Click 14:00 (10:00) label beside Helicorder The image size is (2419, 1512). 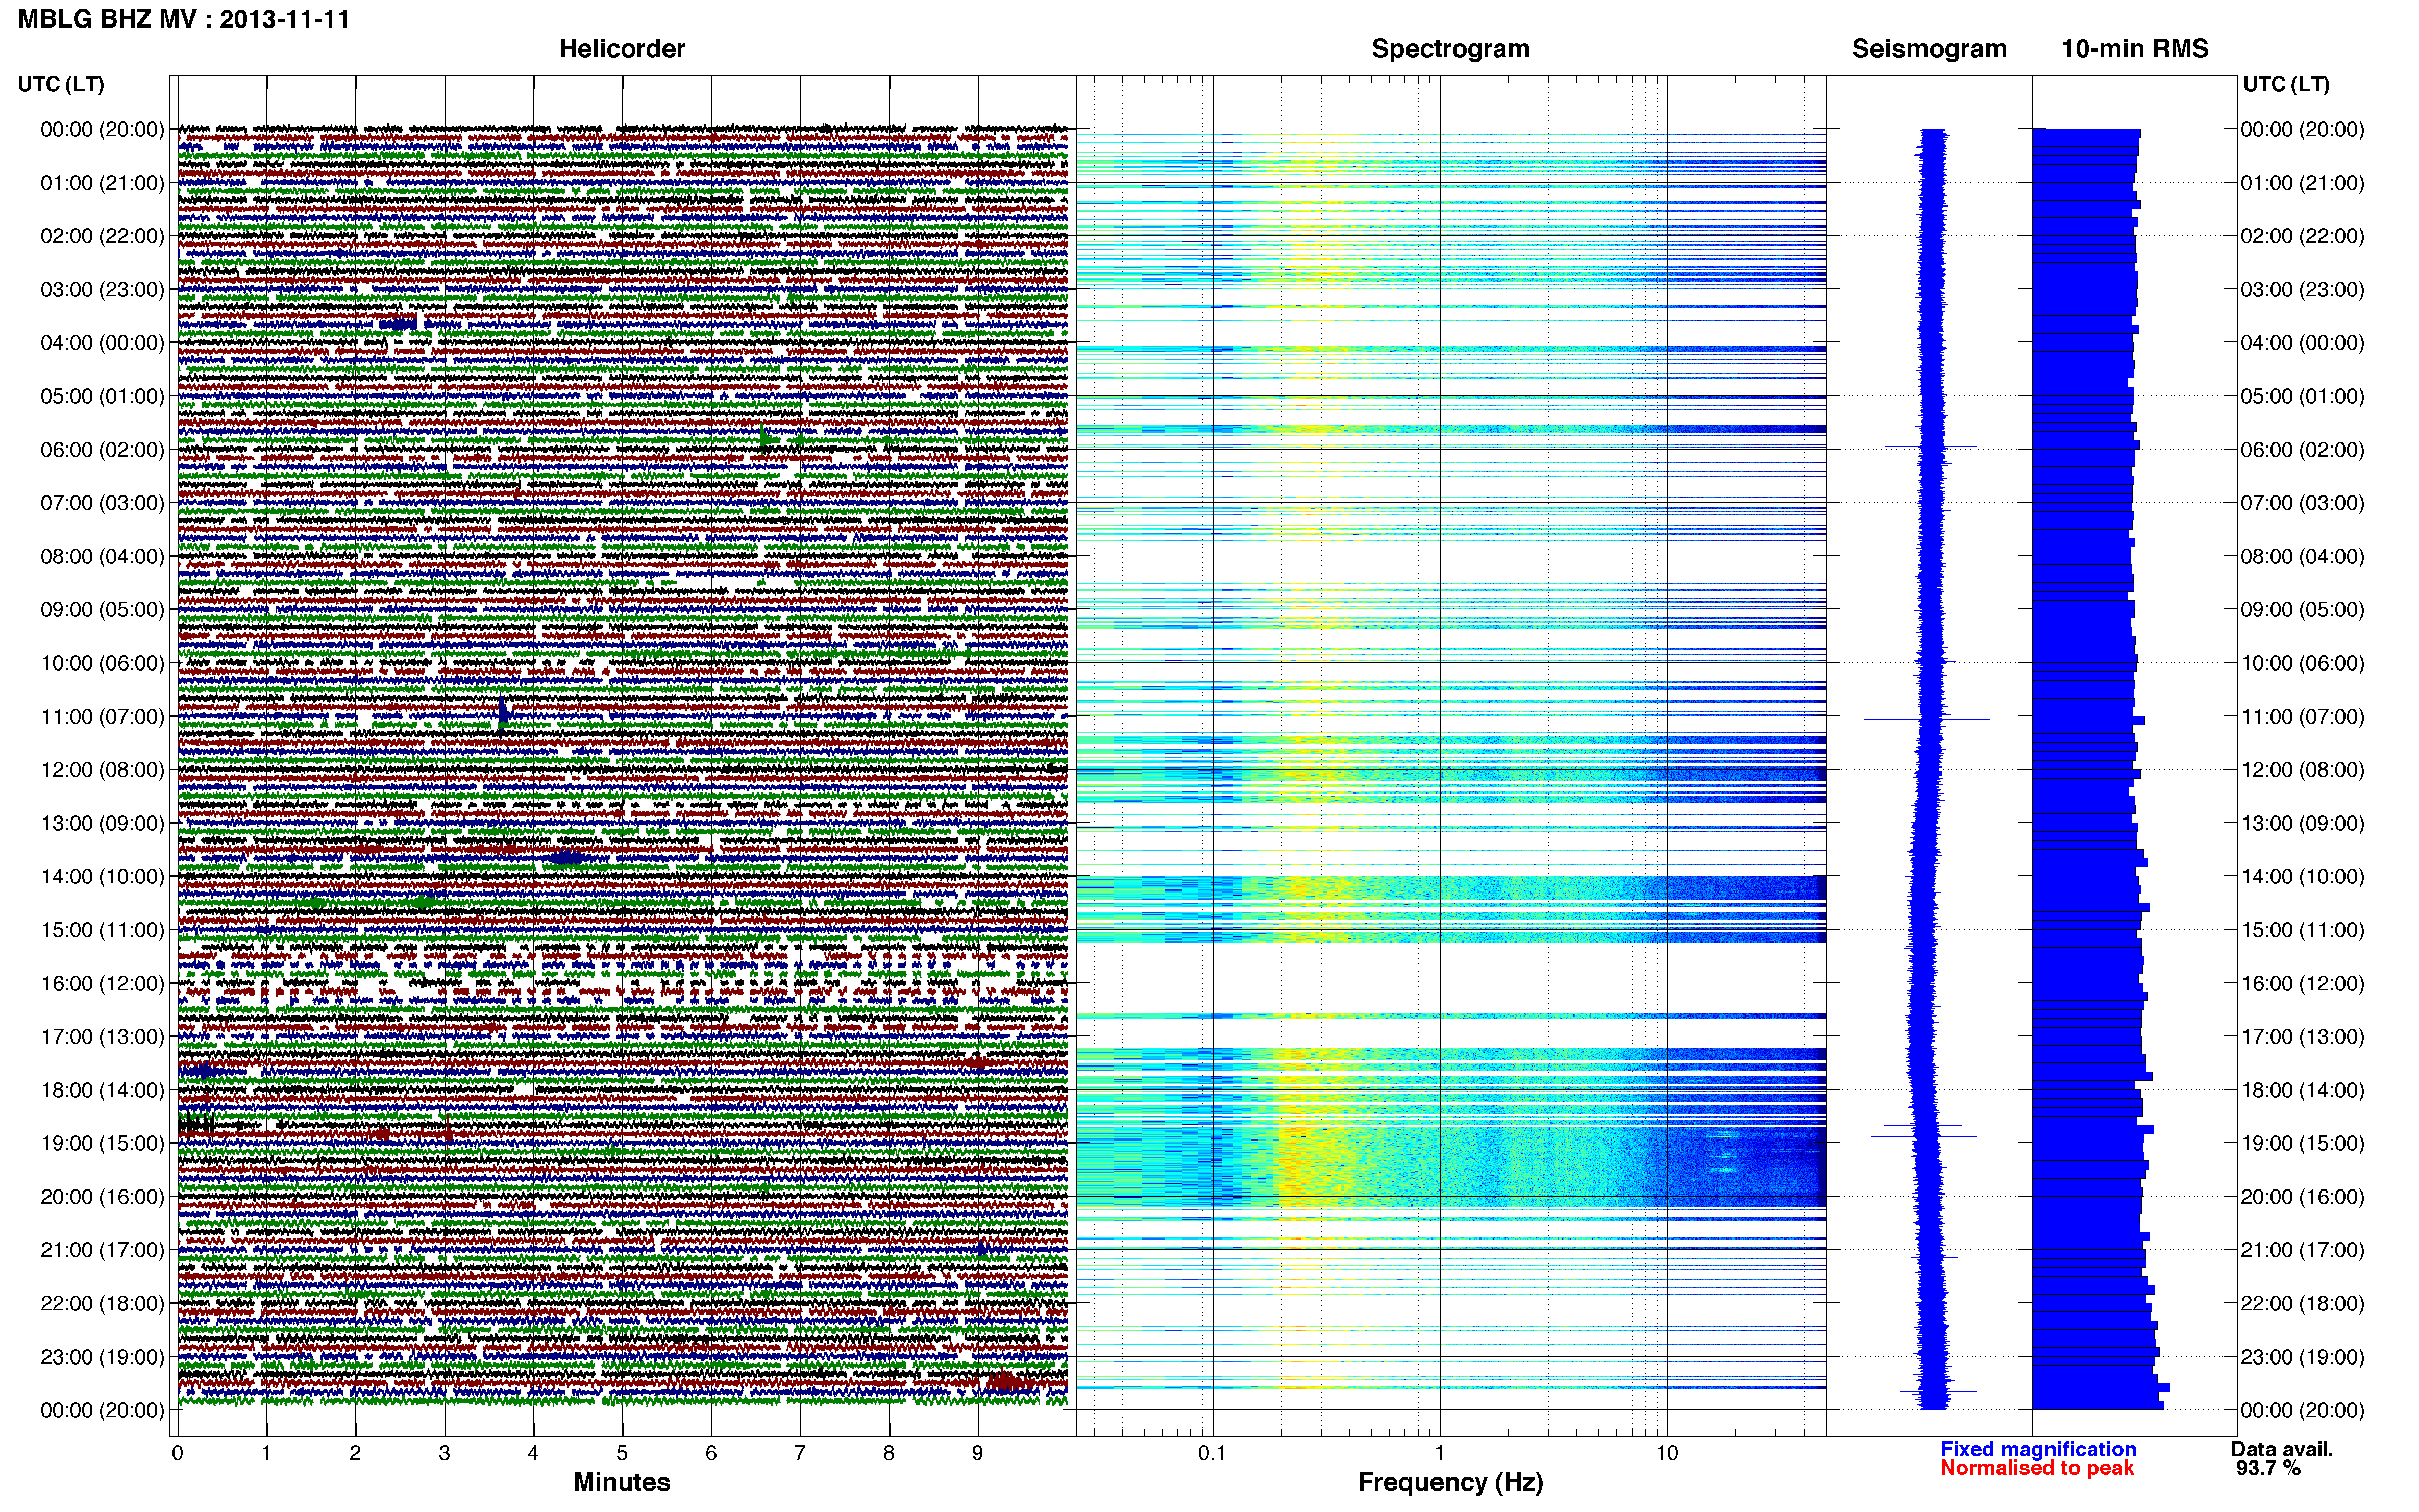102,877
